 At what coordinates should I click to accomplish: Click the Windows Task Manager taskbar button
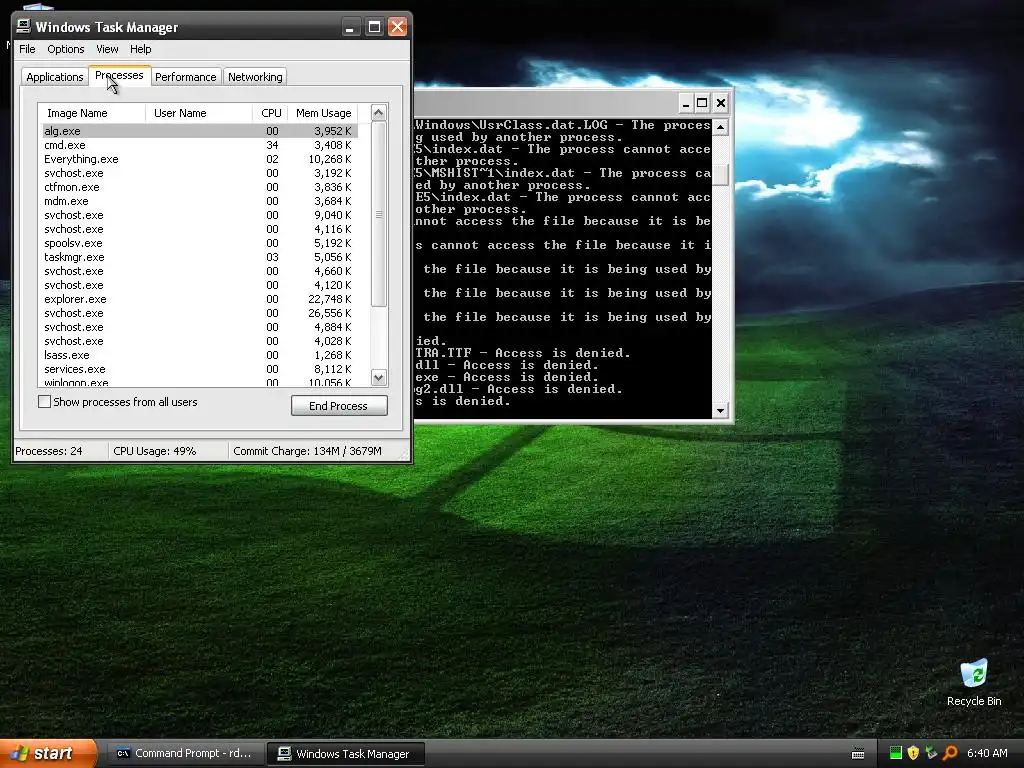coord(346,754)
